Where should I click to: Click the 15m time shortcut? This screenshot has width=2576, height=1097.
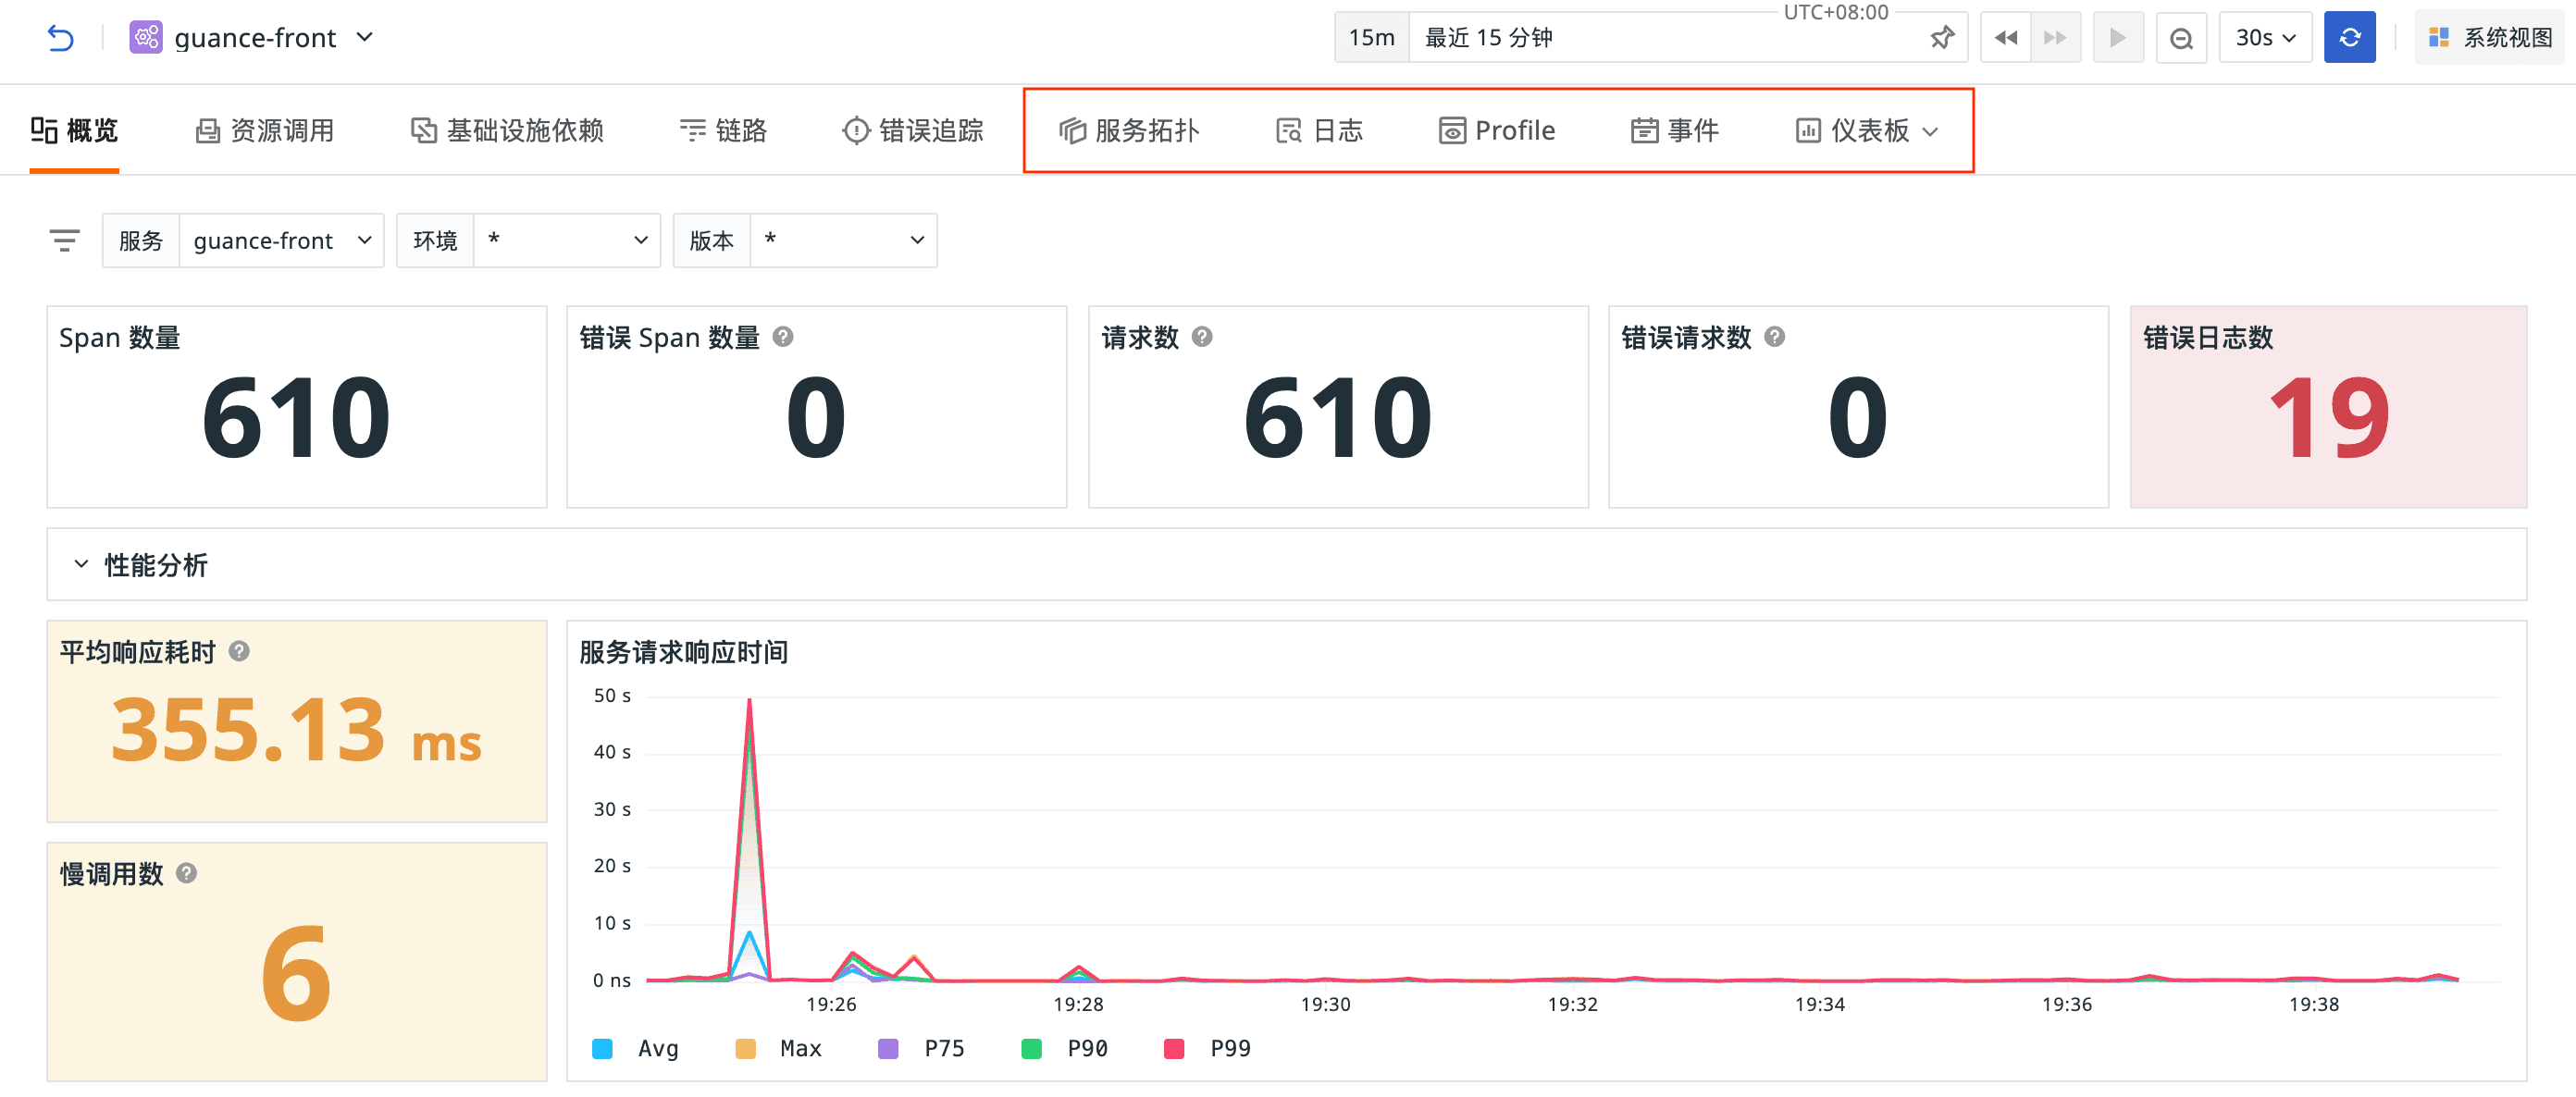tap(1371, 38)
